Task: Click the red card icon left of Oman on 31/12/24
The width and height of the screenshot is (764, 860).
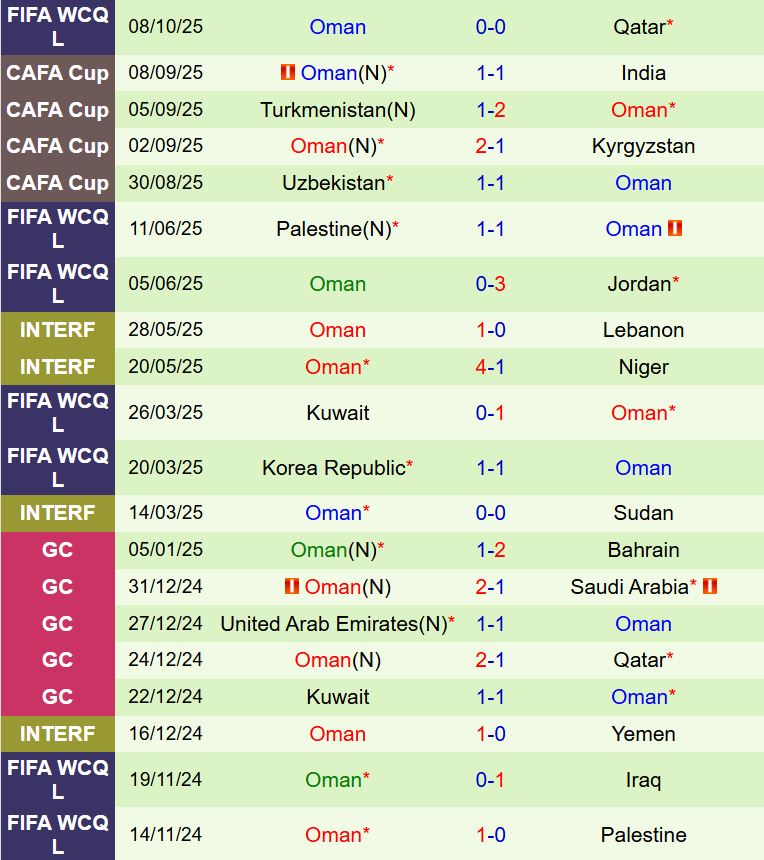Action: pos(292,587)
